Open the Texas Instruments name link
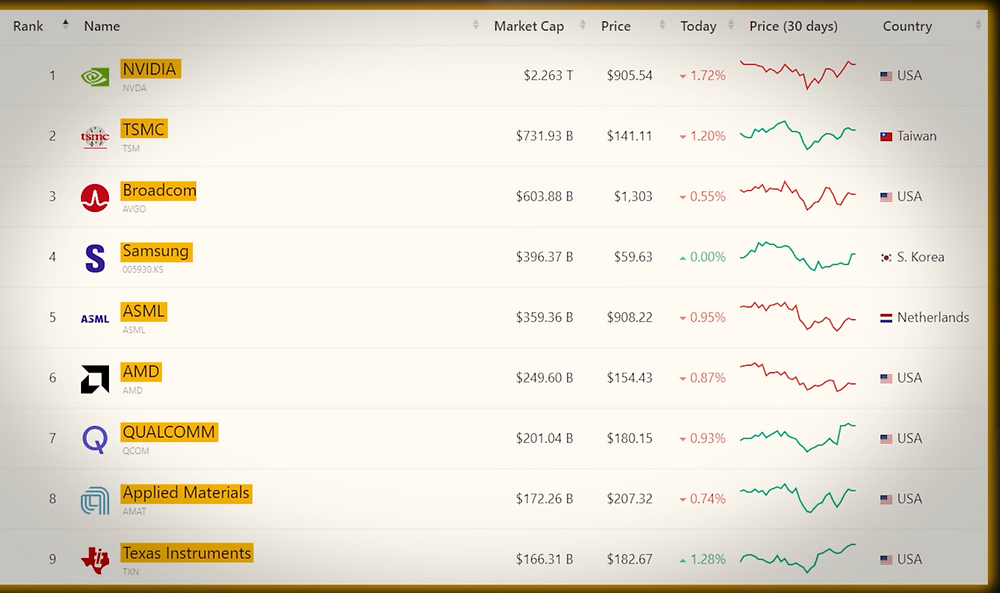1000x593 pixels. (186, 553)
